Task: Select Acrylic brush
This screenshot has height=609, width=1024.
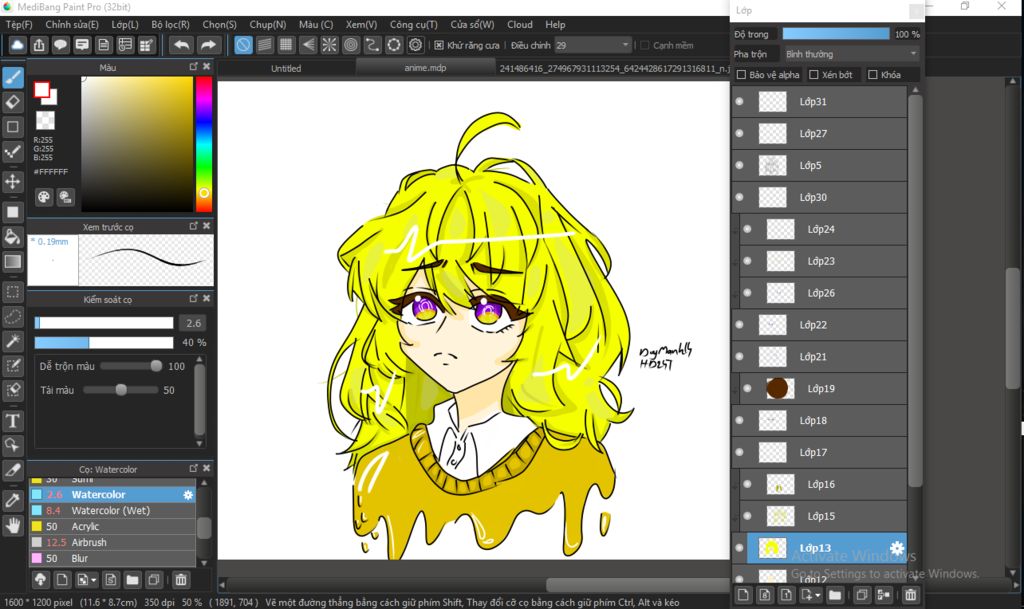Action: coord(112,526)
